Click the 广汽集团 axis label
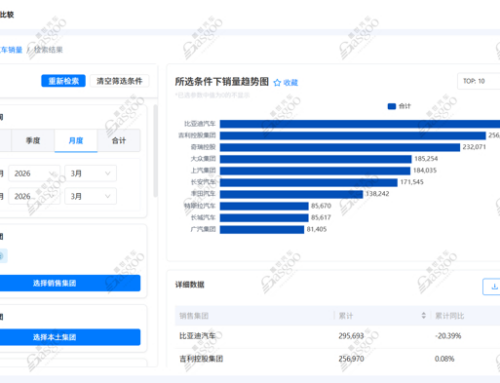This screenshot has height=383, width=500. pos(203,229)
